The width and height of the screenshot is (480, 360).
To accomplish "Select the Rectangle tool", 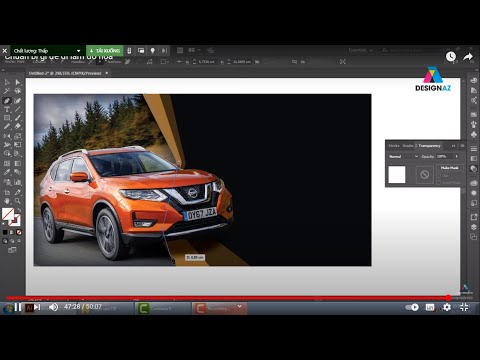I will pyautogui.click(x=7, y=118).
